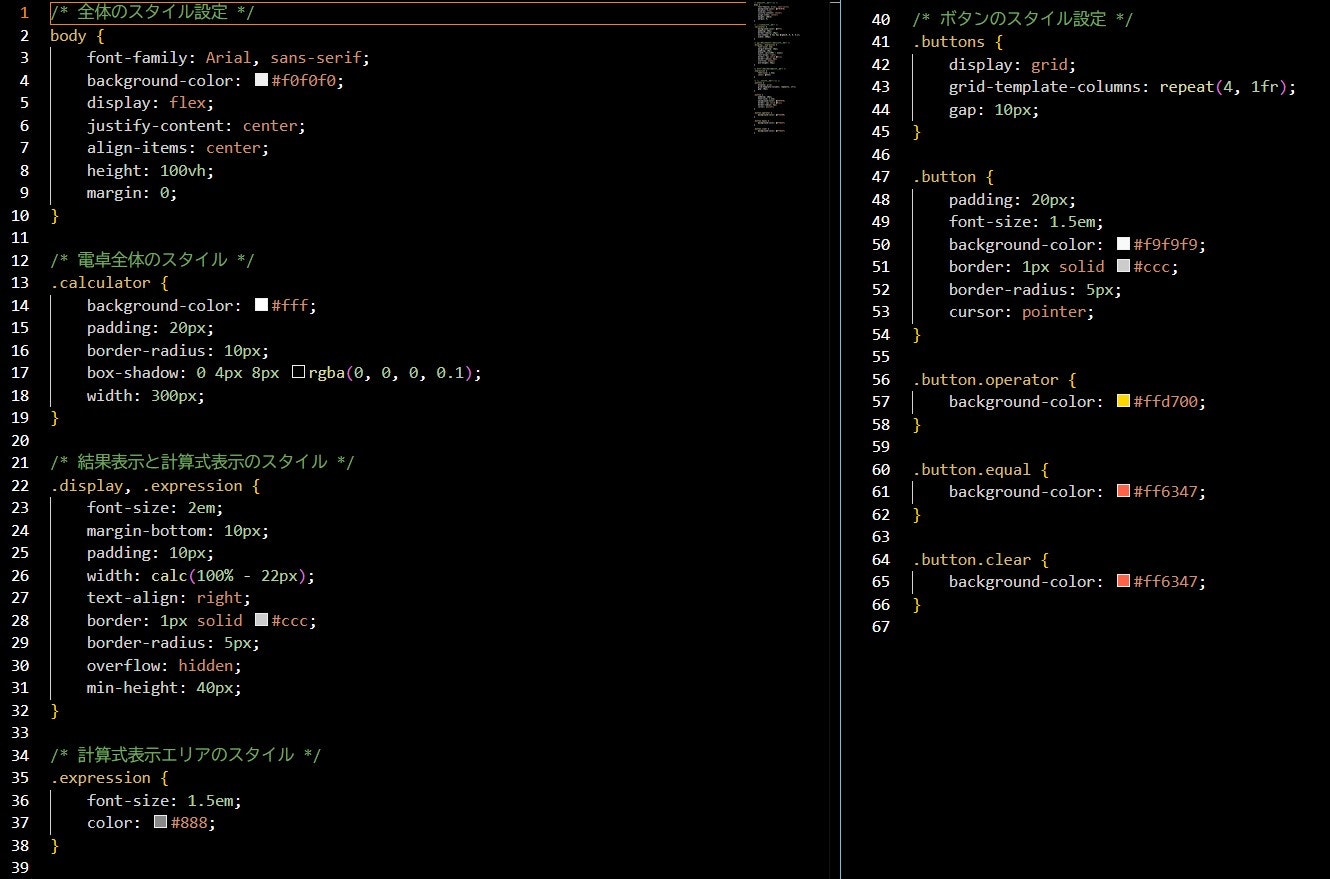The height and width of the screenshot is (879, 1330).
Task: Click the #f0f0f0 color swatch on line 4
Action: (x=262, y=81)
